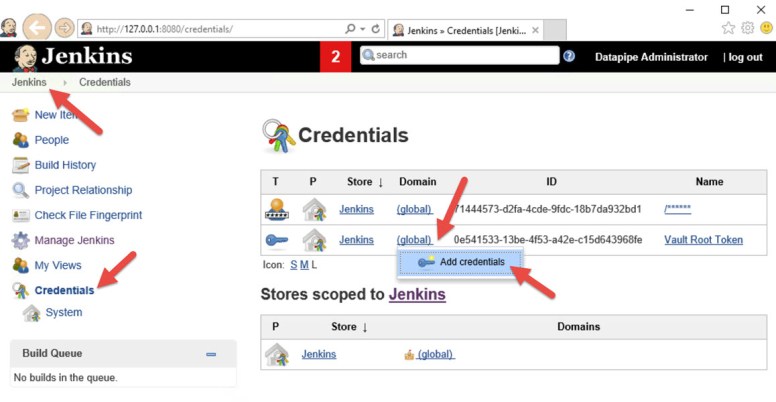The height and width of the screenshot is (402, 776).
Task: Click Jenkins store link in Vault Root Token row
Action: (356, 240)
